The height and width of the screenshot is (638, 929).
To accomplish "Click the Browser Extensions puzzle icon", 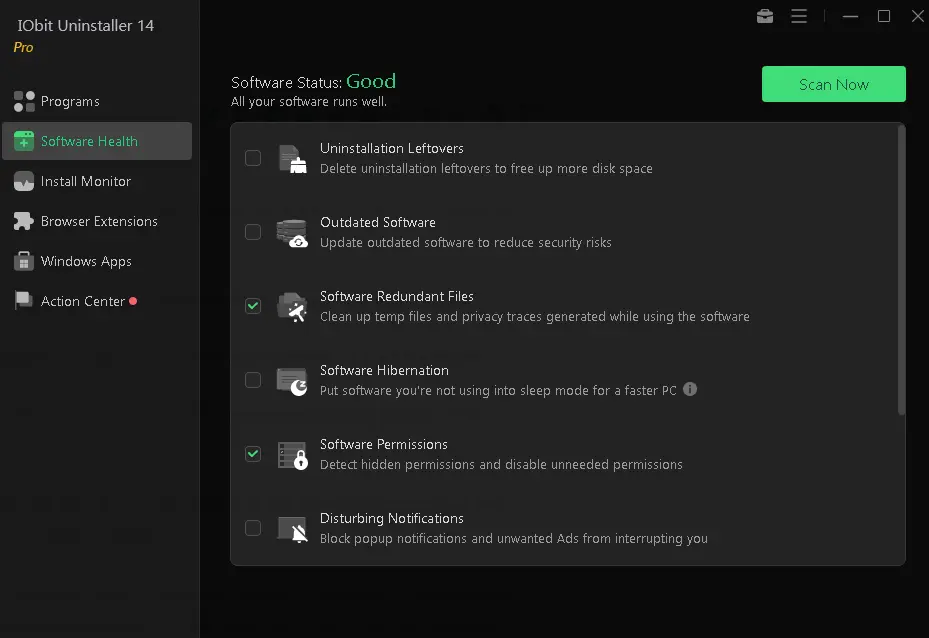I will [x=24, y=221].
